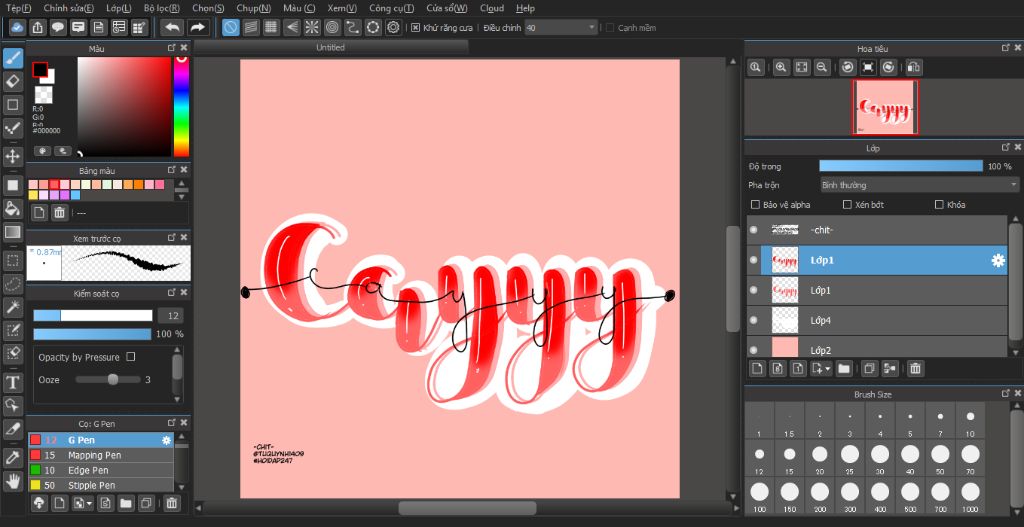Rotate view left in navigator

point(847,67)
